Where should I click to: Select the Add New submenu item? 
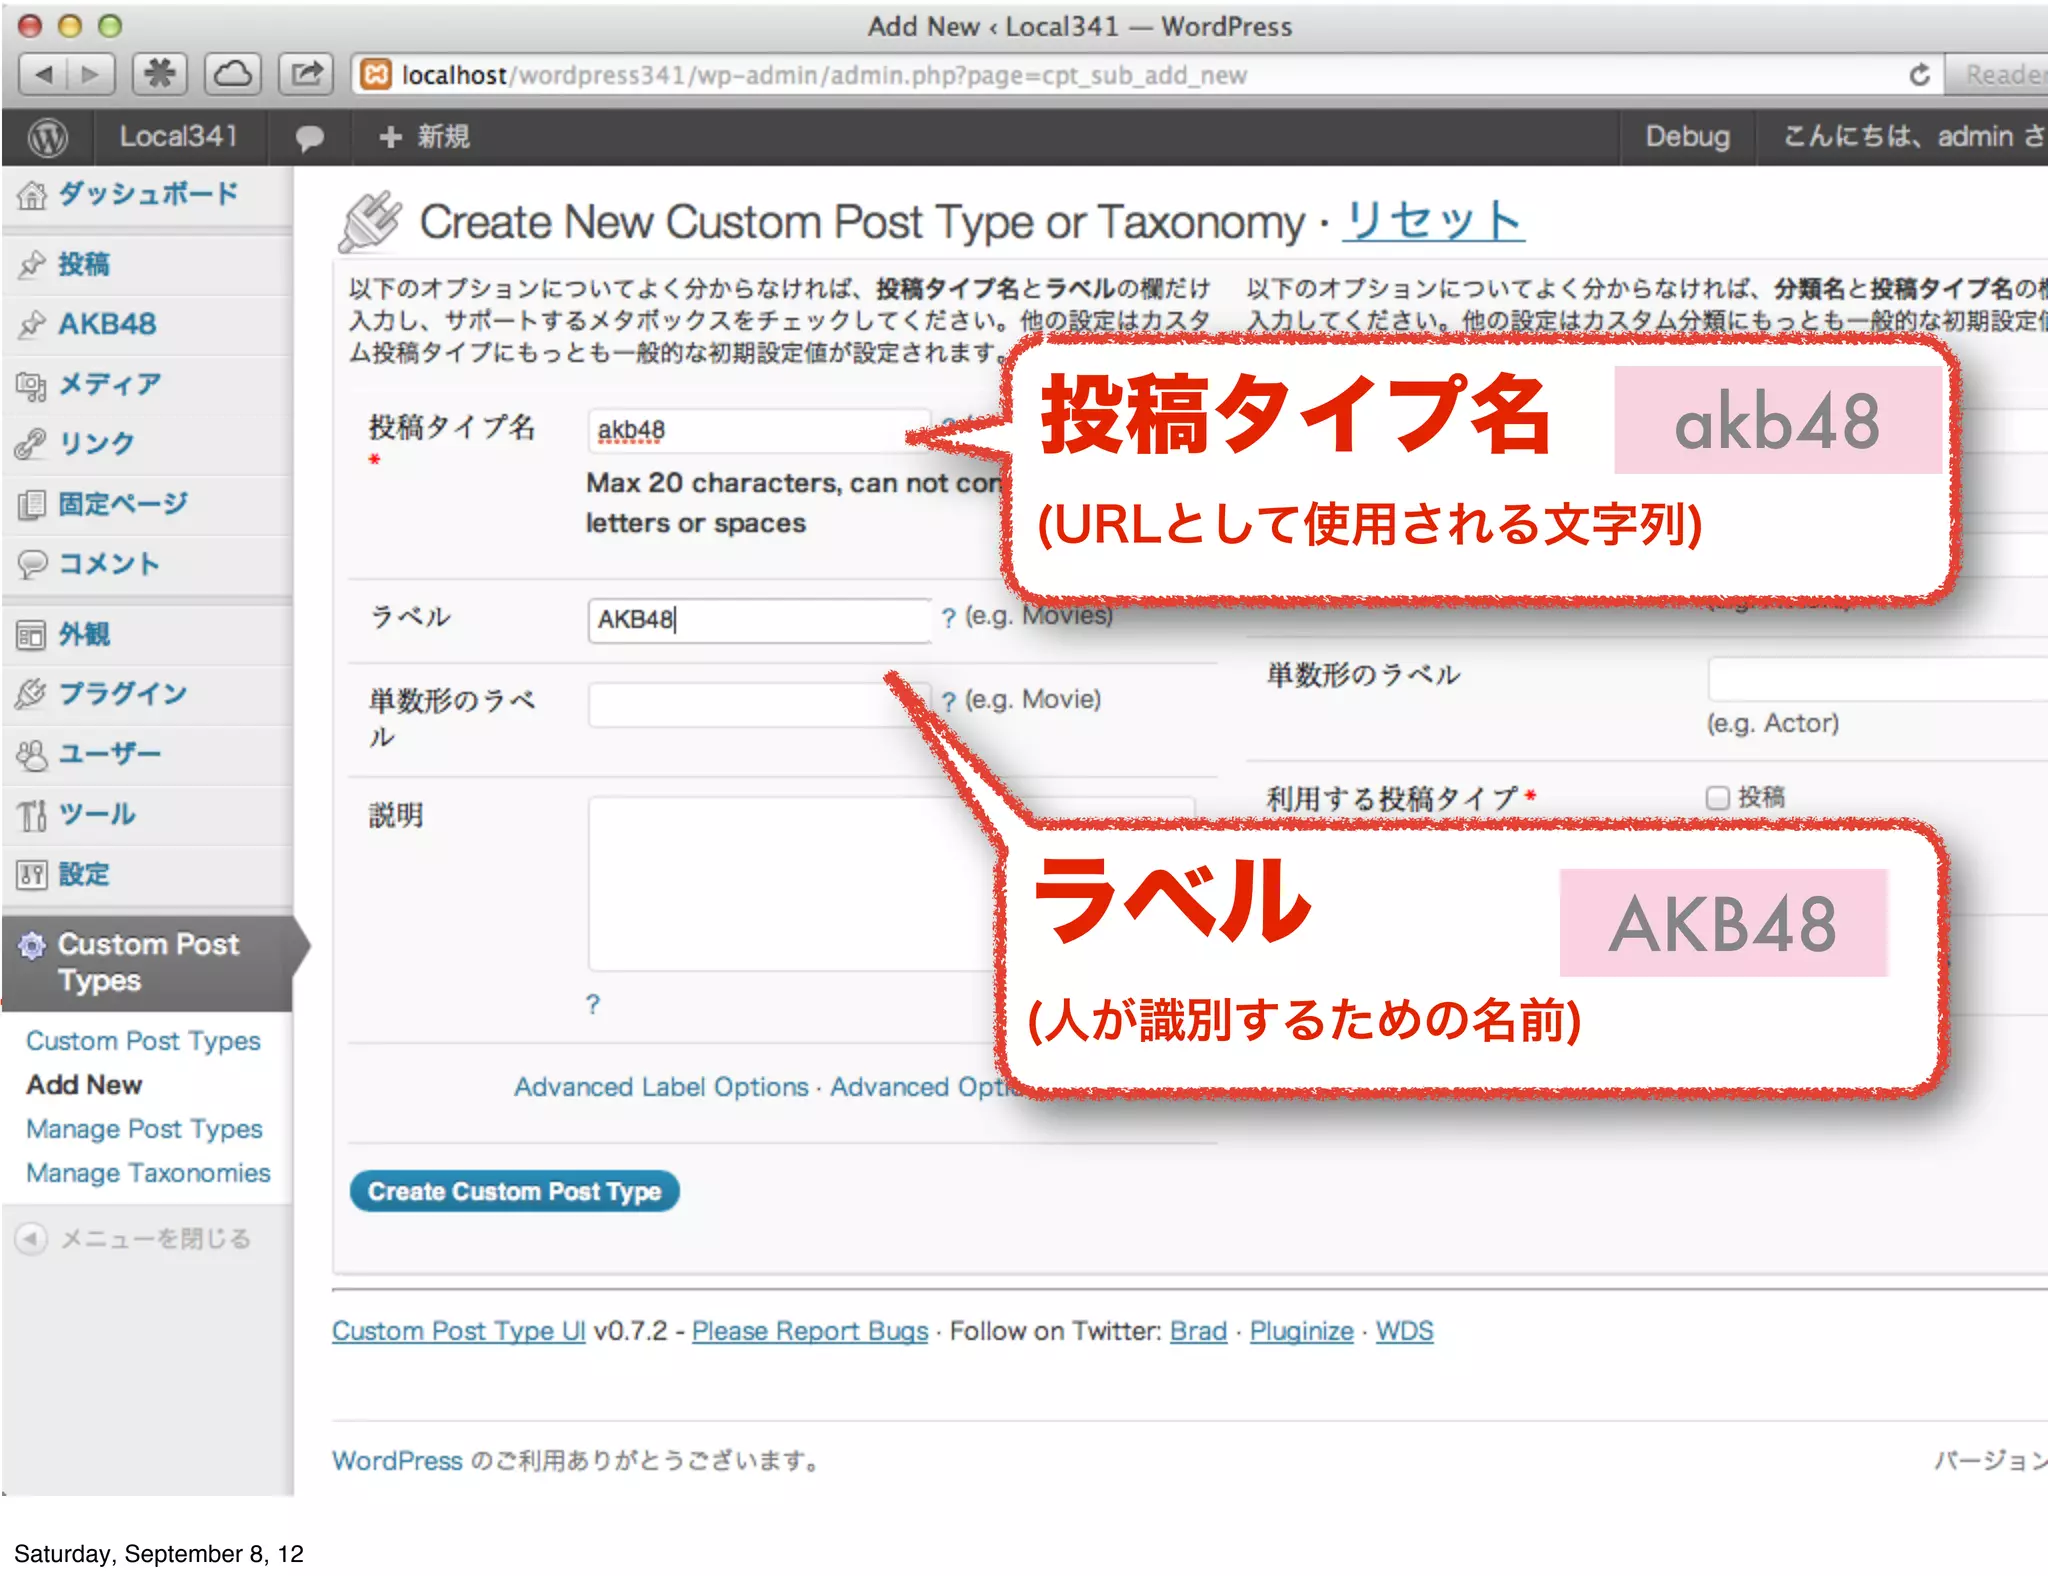pyautogui.click(x=84, y=1085)
